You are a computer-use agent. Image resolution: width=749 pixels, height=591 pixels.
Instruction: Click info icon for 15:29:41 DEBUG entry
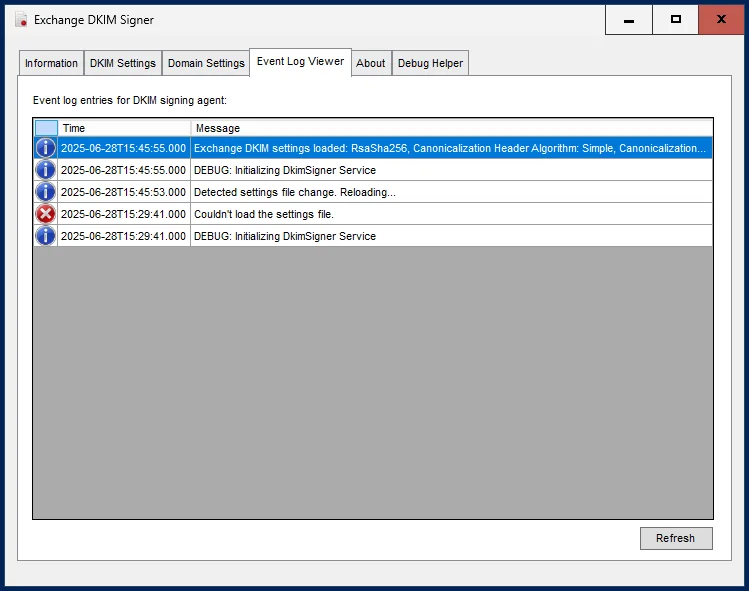46,236
